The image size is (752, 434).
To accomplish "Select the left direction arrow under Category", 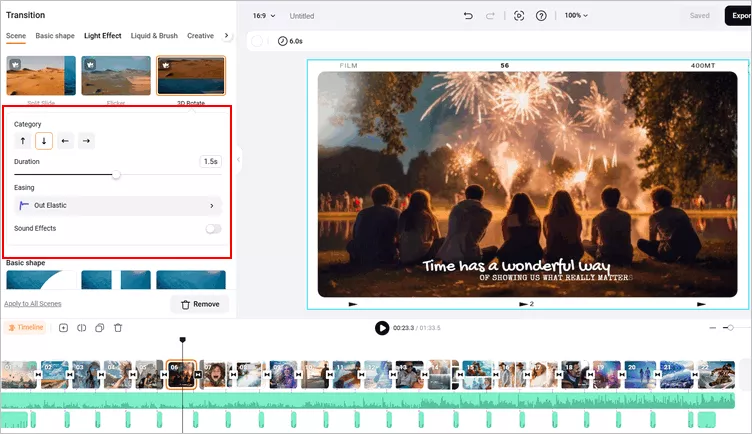I will pyautogui.click(x=65, y=141).
